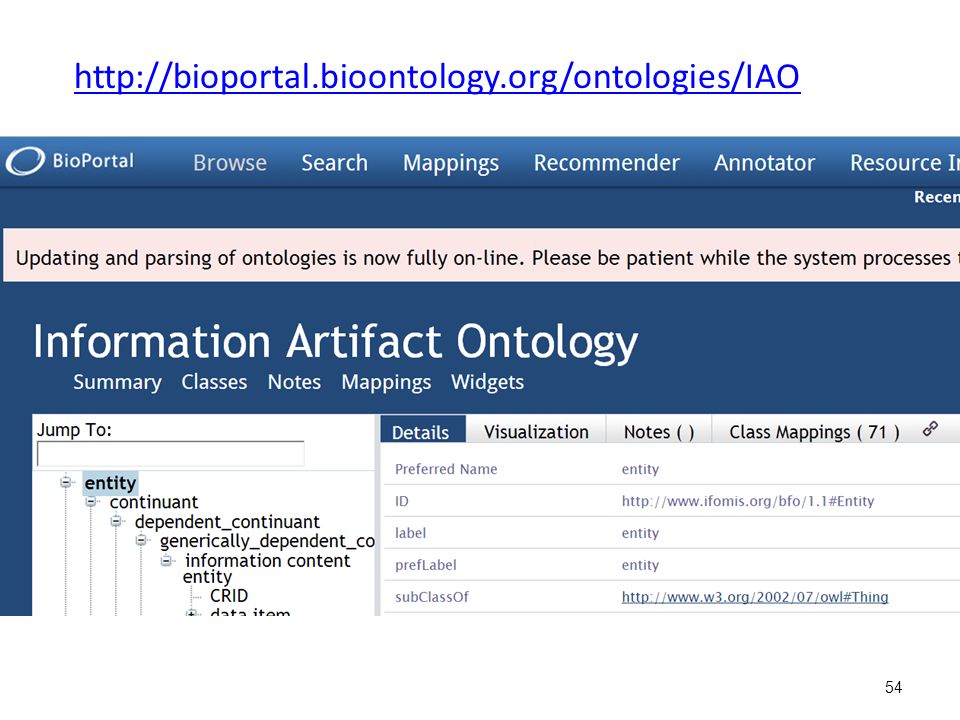The height and width of the screenshot is (720, 960).
Task: Focus the Jump To search field
Action: click(170, 454)
